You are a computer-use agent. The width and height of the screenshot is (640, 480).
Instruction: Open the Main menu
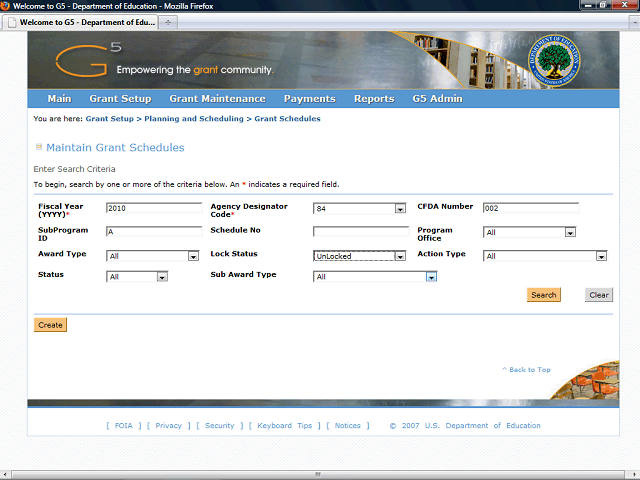59,99
